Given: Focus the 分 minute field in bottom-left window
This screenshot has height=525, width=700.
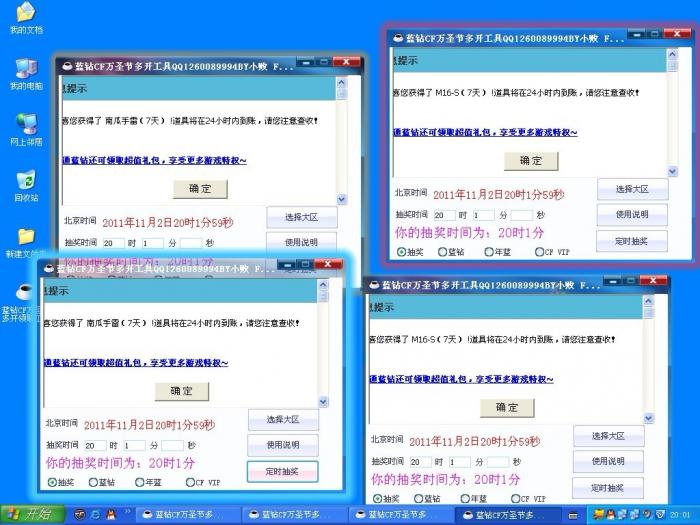Looking at the screenshot, I should 134,446.
